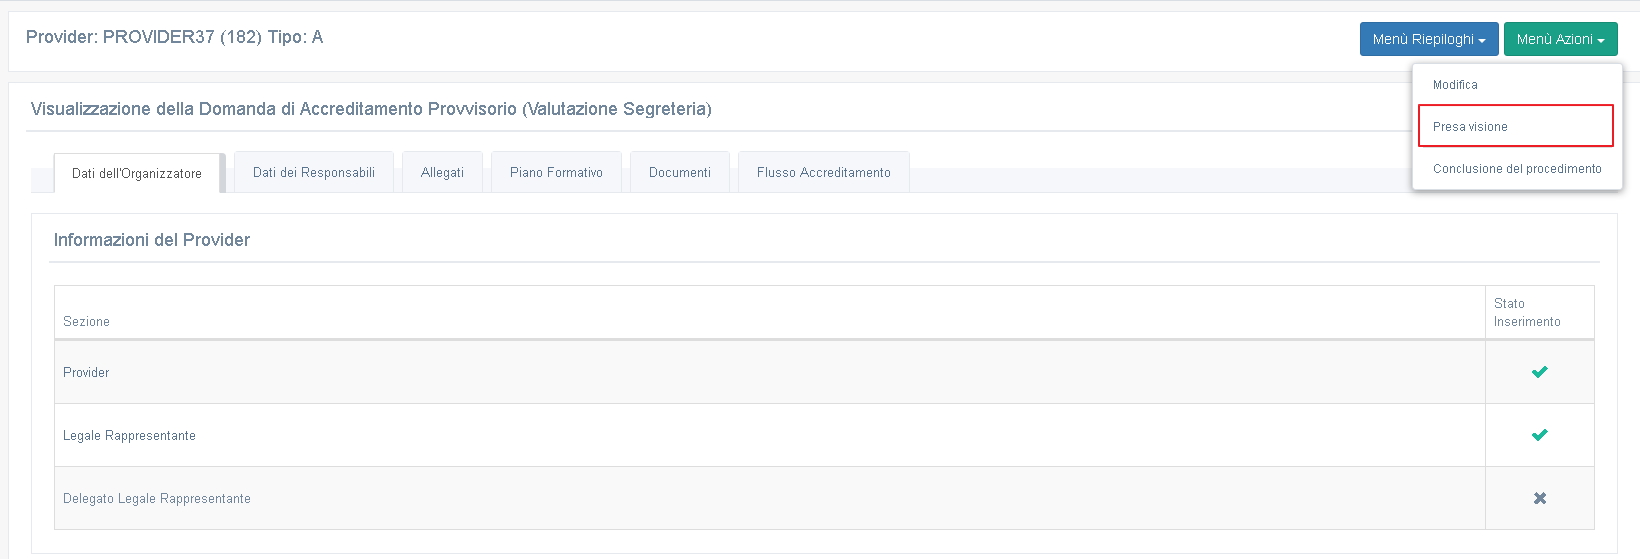Click the Stato Inserimento column header
Screen dimensions: 1640x559
[1527, 312]
